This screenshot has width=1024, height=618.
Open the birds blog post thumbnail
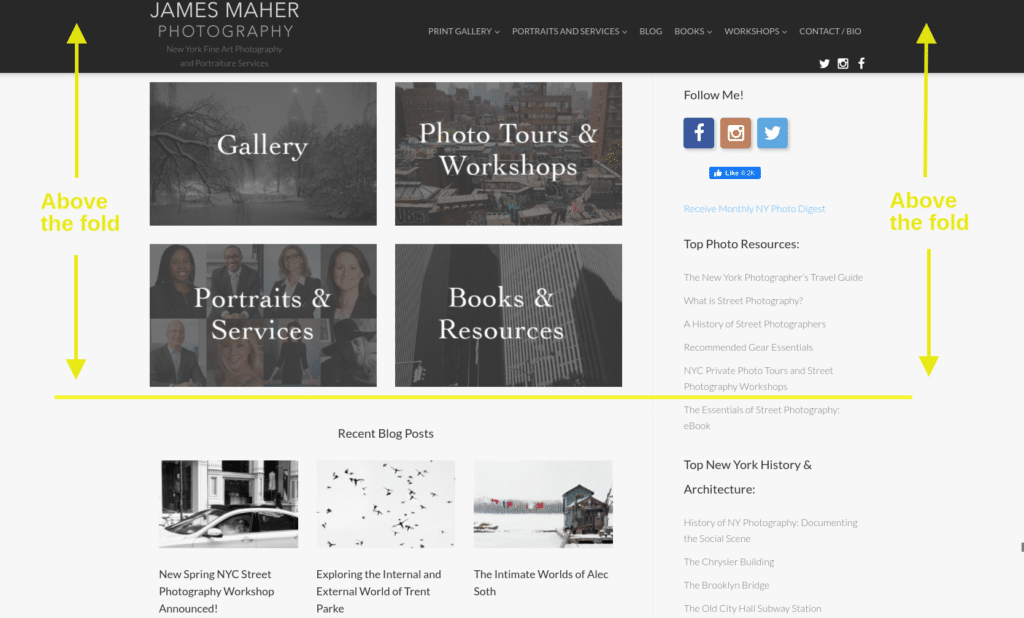386,504
